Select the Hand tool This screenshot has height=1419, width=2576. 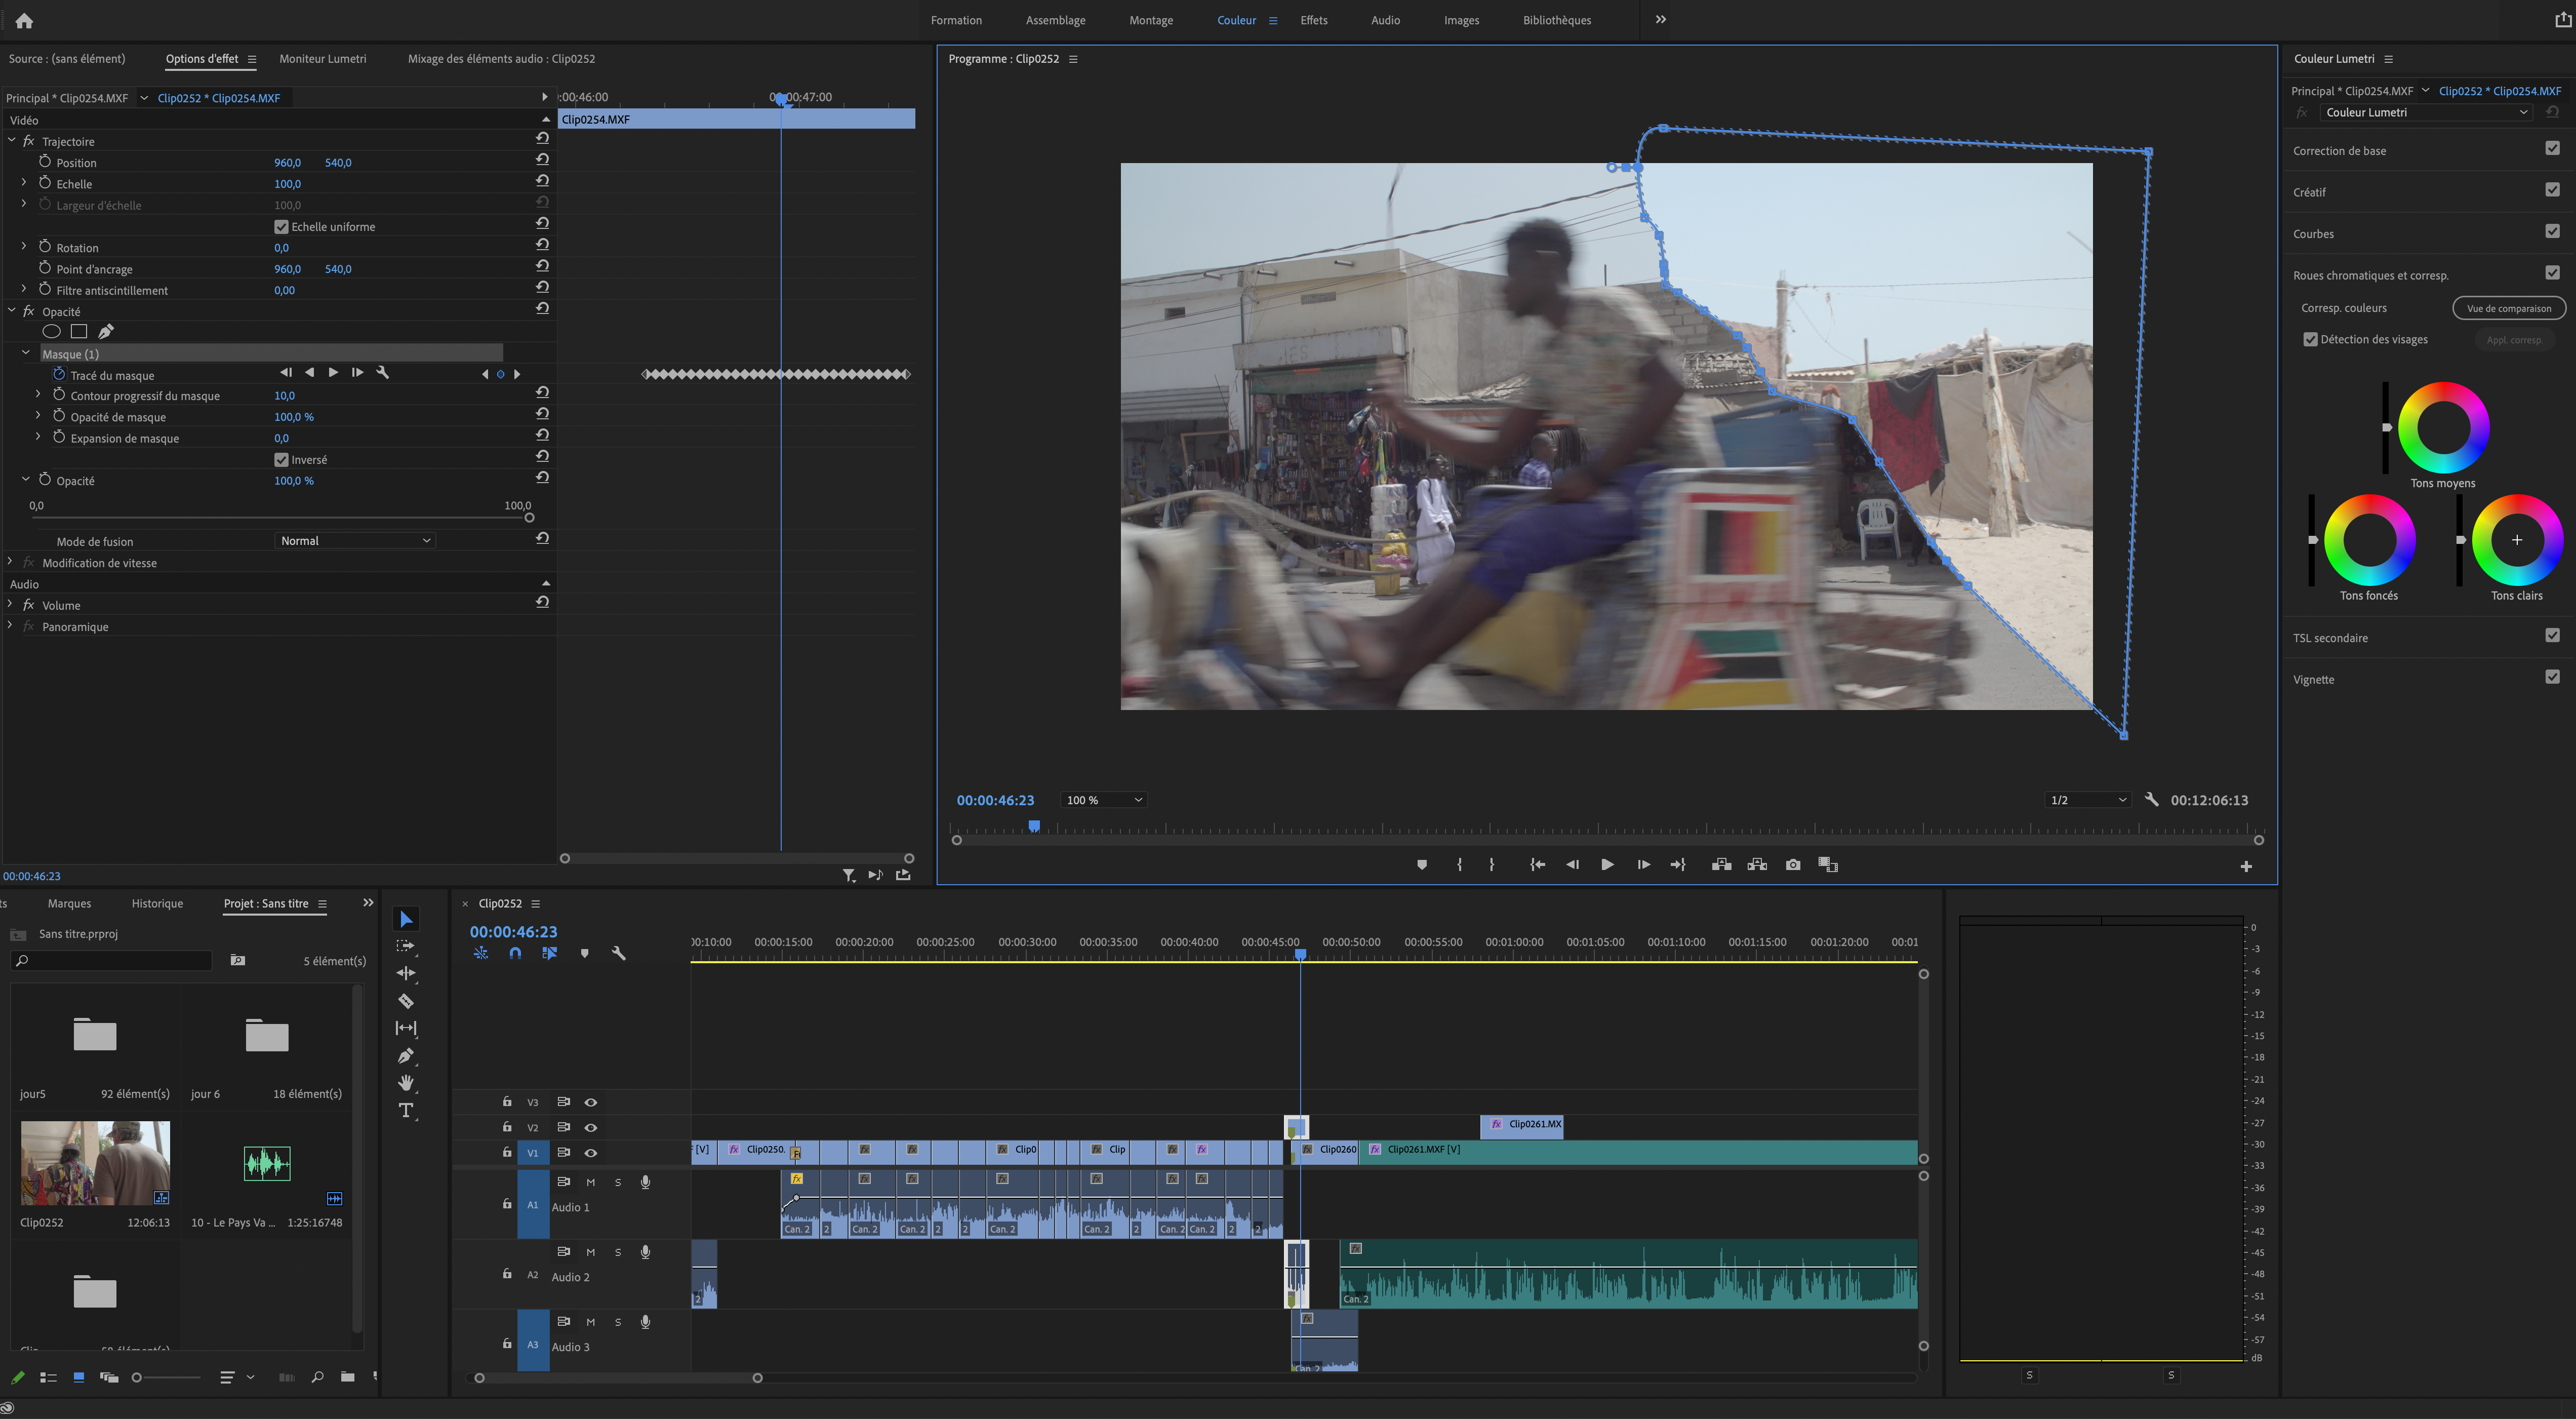pyautogui.click(x=406, y=1083)
